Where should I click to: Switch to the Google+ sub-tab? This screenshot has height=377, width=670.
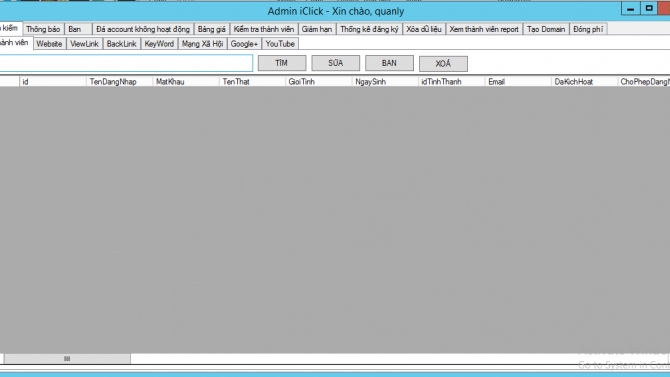click(x=244, y=44)
